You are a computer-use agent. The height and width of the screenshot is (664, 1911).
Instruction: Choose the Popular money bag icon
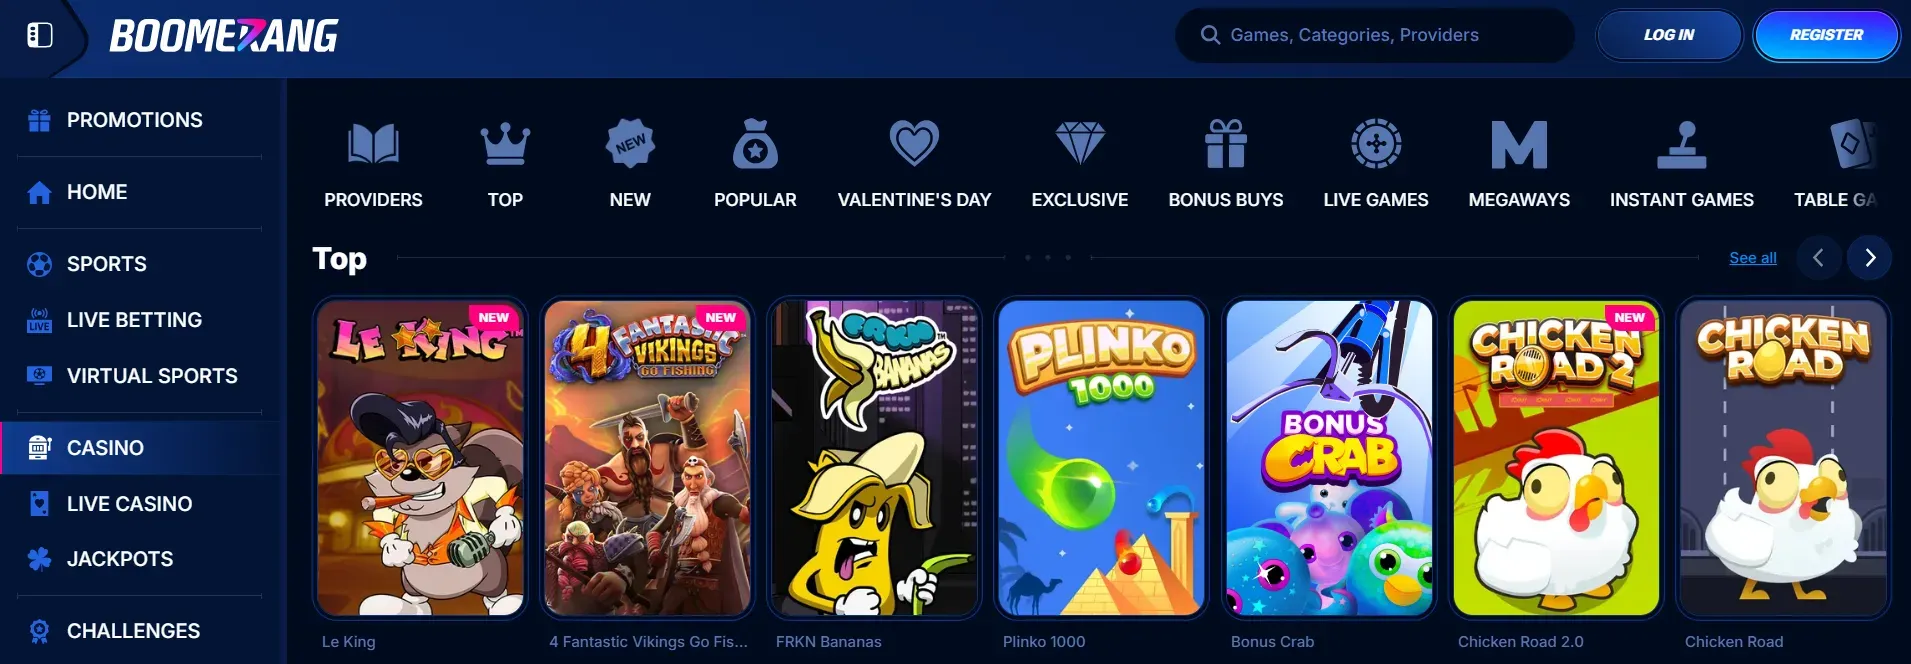755,144
